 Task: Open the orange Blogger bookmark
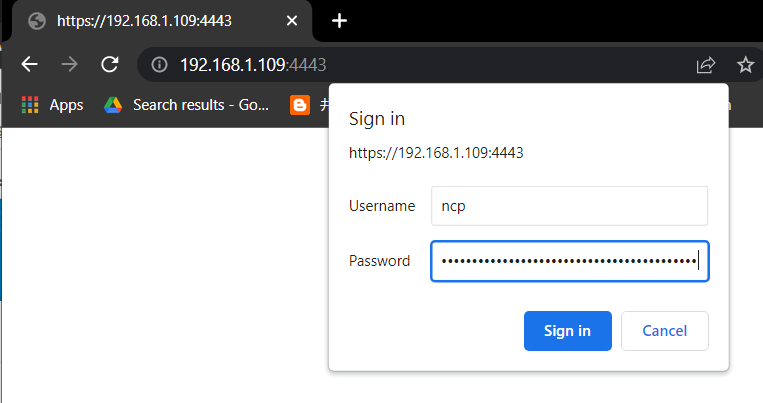[x=300, y=105]
